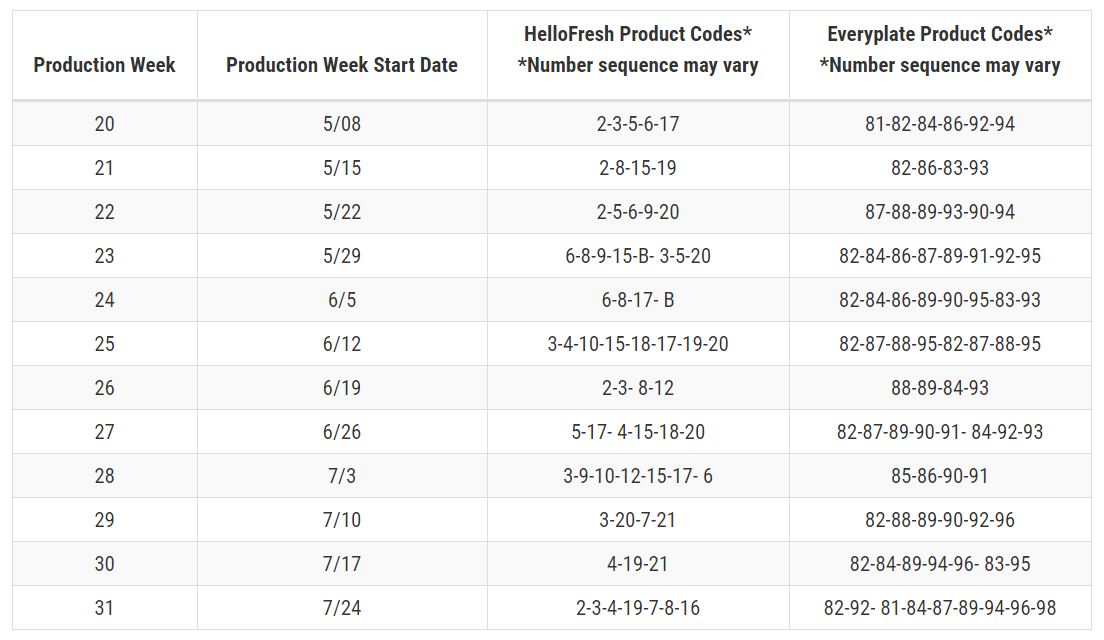Click the Production Week Start Date header
1104x640 pixels.
click(x=342, y=65)
